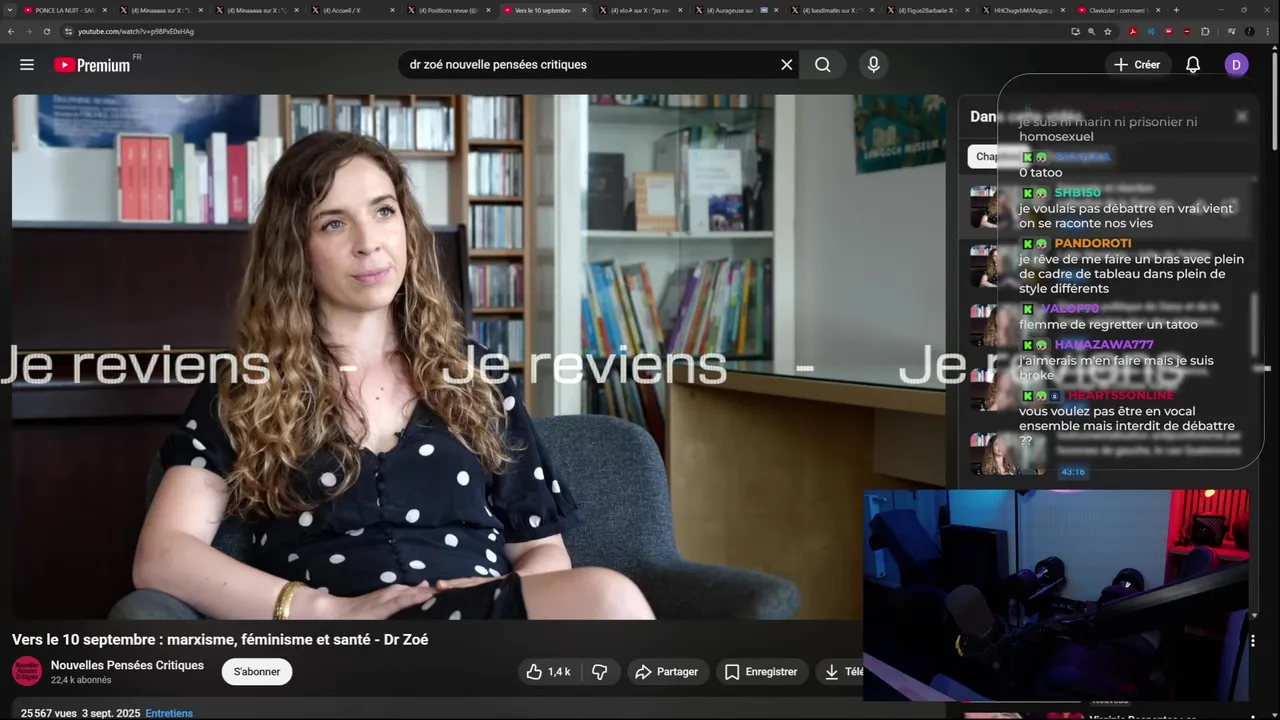Click the 25 567 vues view count
This screenshot has width=1280, height=720.
48,713
